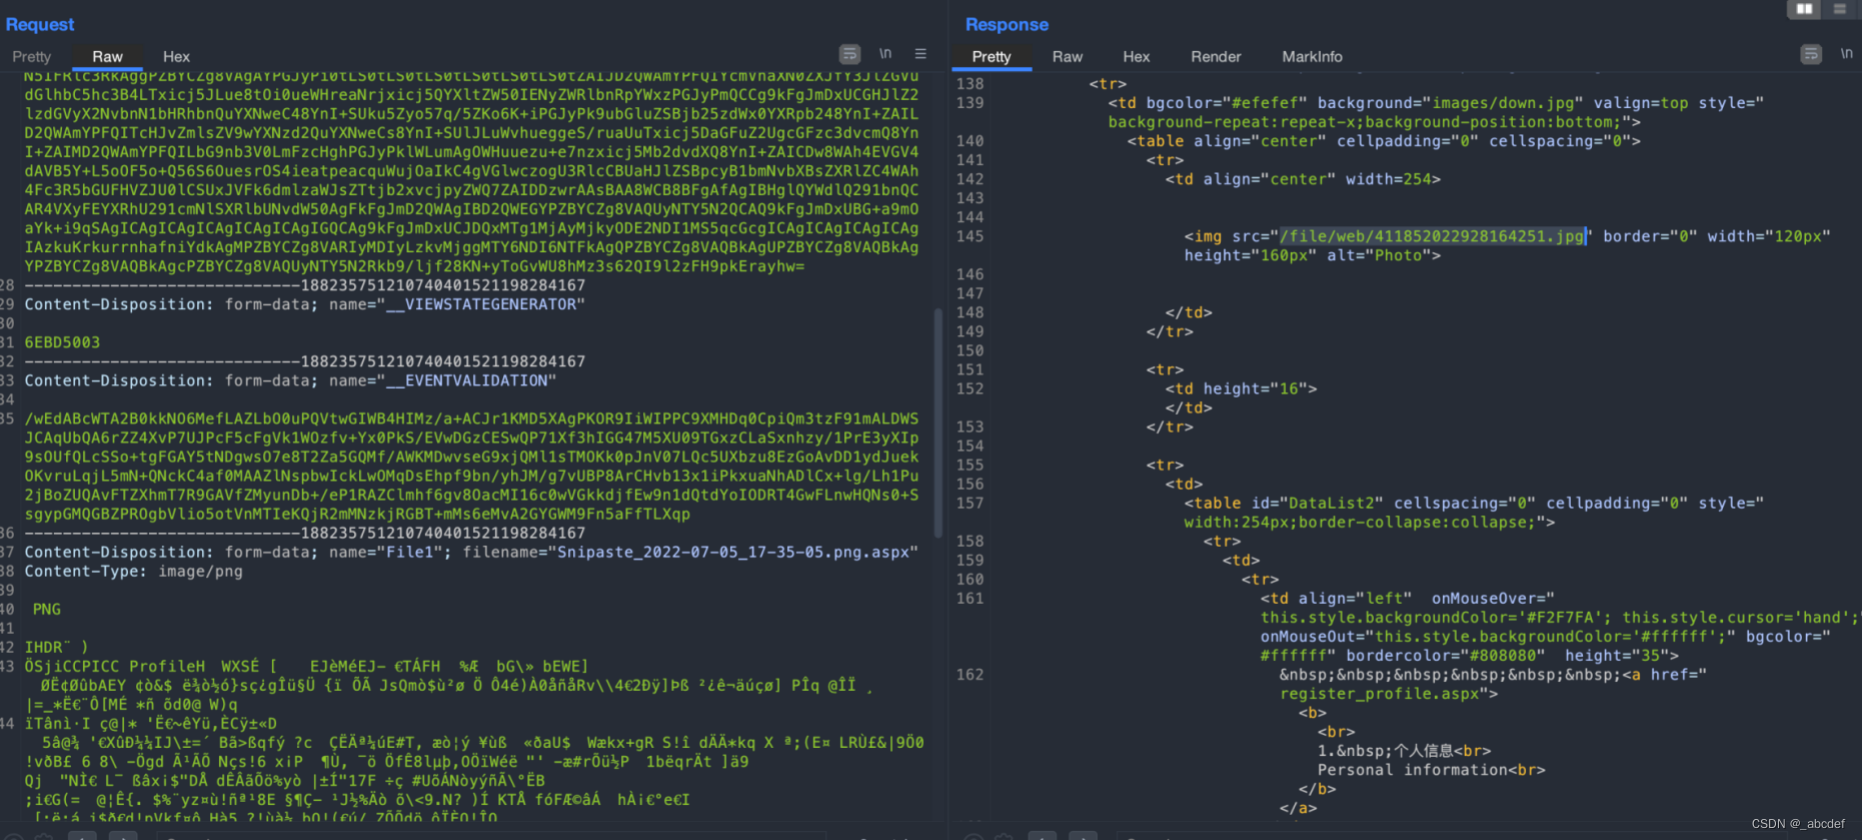Click the highlighted /file/web/411852022928164251.jpg path

1433,236
